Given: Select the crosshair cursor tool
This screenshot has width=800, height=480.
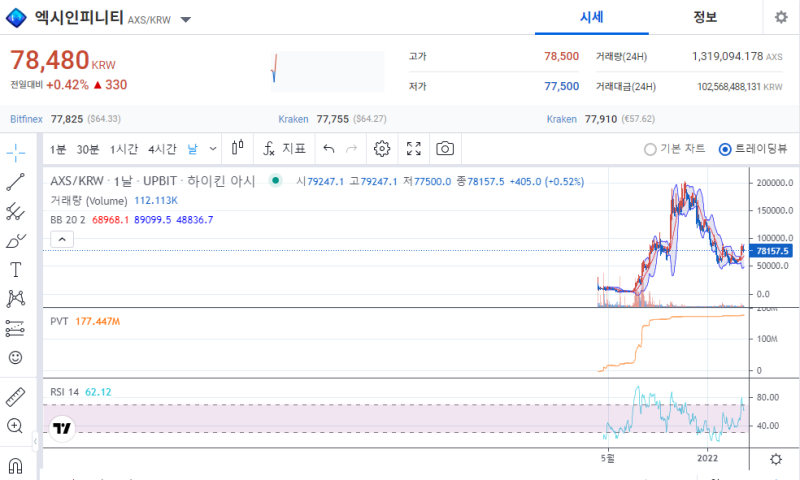Looking at the screenshot, I should pyautogui.click(x=16, y=153).
